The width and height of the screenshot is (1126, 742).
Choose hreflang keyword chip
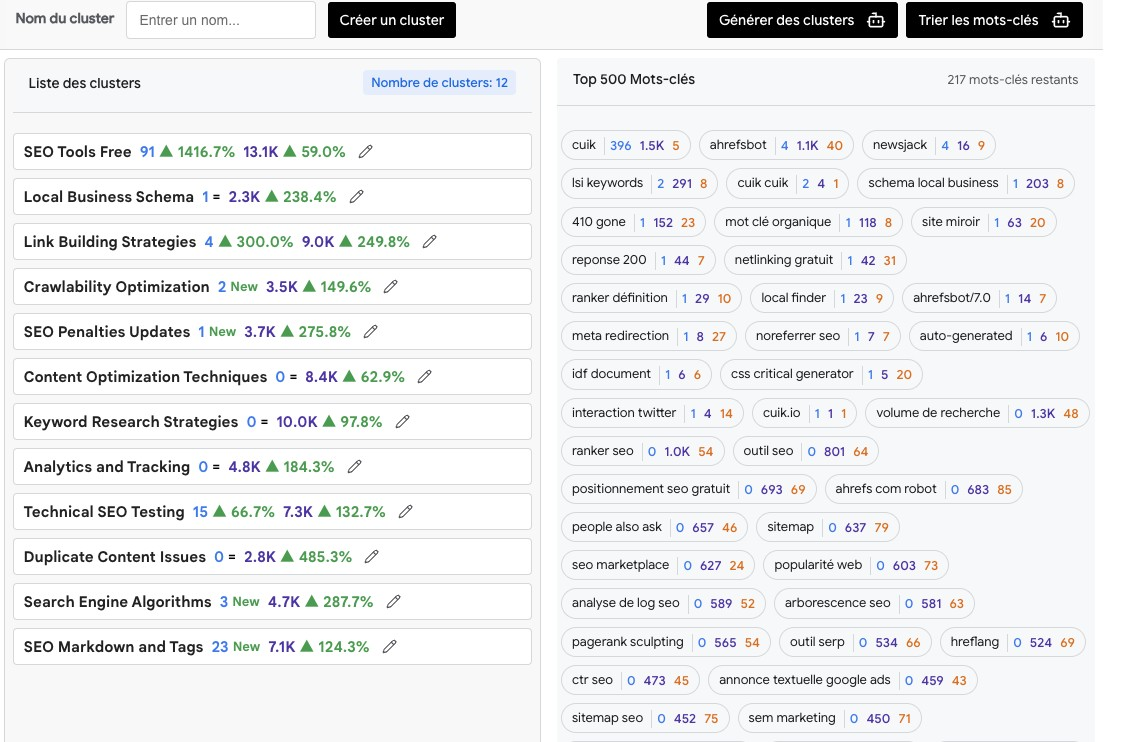tap(1013, 642)
